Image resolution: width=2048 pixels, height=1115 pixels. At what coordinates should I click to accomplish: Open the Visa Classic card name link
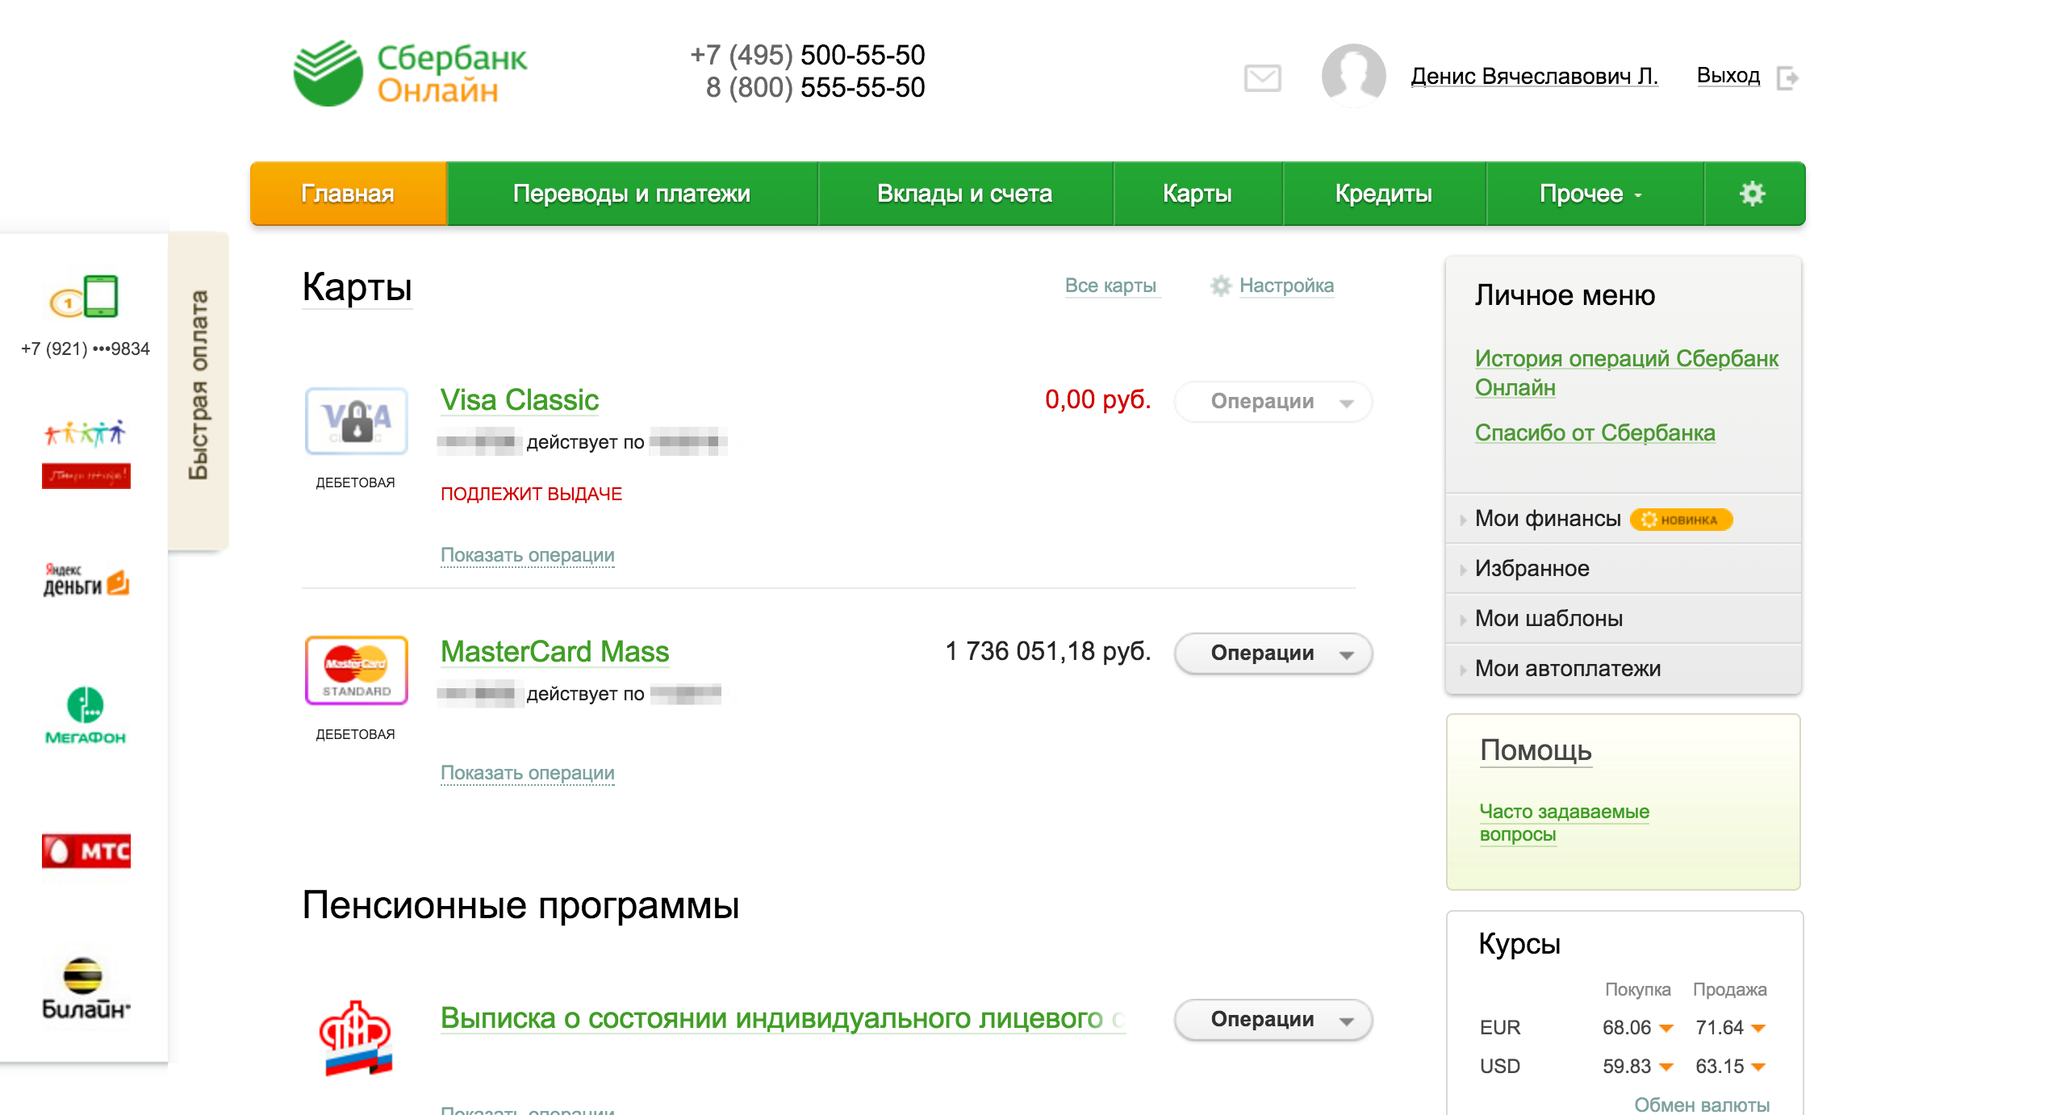tap(519, 400)
